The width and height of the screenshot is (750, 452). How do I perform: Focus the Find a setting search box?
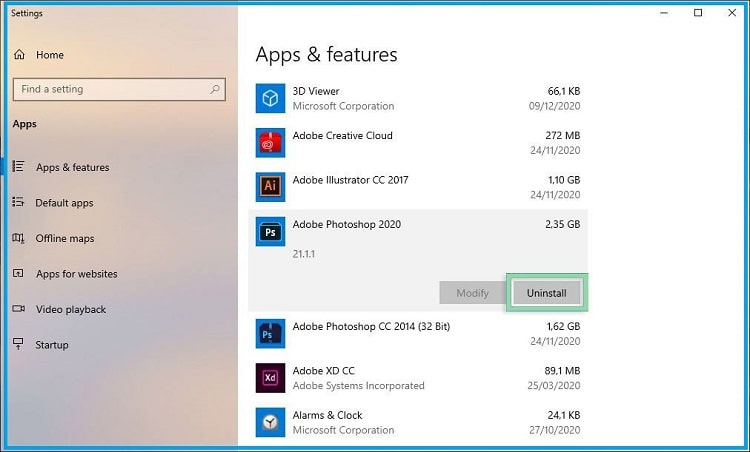119,89
